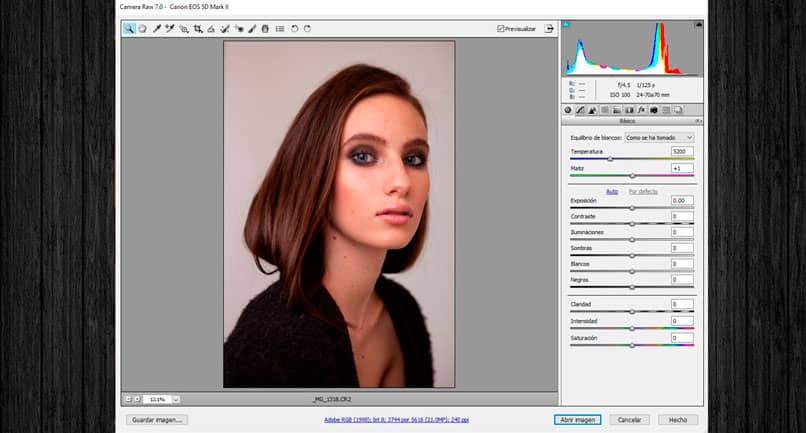Image resolution: width=806 pixels, height=433 pixels.
Task: Switch to the Tone Curve panel tab
Action: pos(581,110)
